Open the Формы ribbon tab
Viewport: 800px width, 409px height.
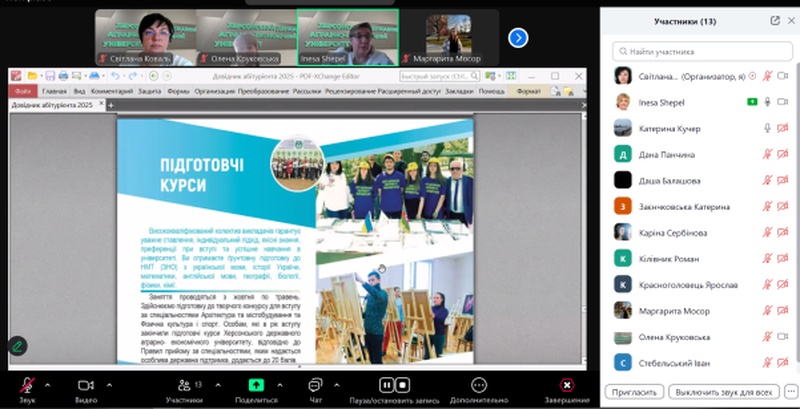pyautogui.click(x=178, y=91)
